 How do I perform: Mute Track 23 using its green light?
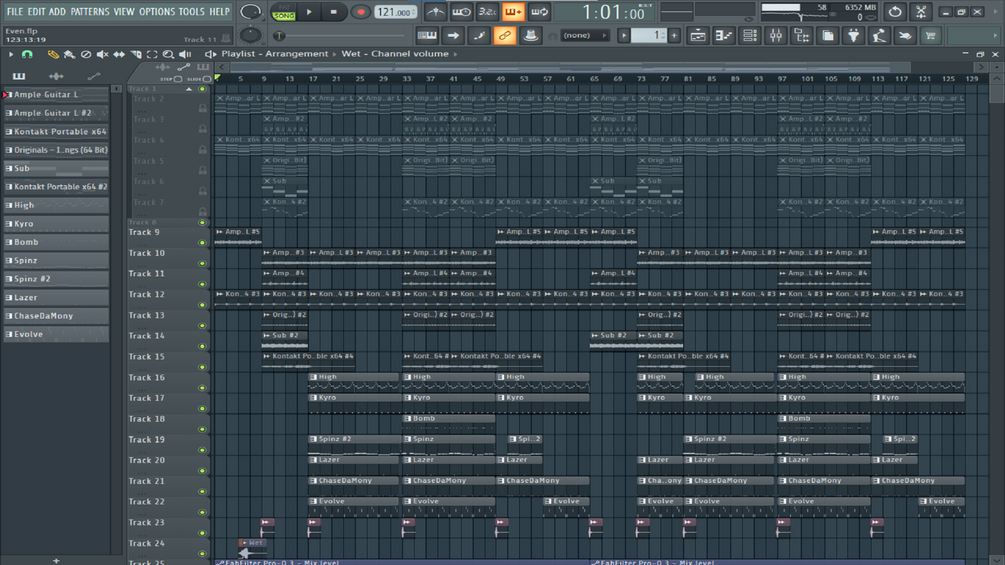tap(203, 533)
